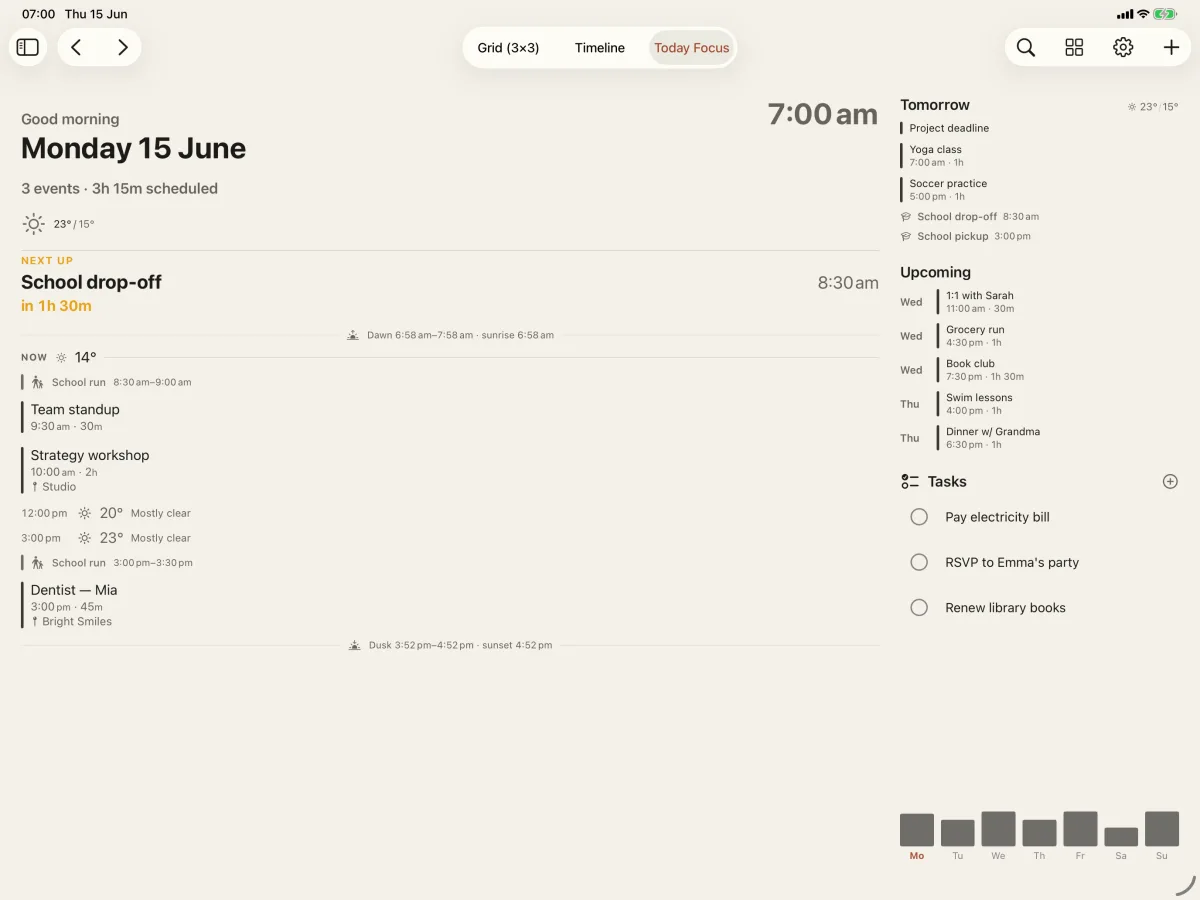Click the sun icon beside 23°/15° under date
The image size is (1200, 900).
34,224
